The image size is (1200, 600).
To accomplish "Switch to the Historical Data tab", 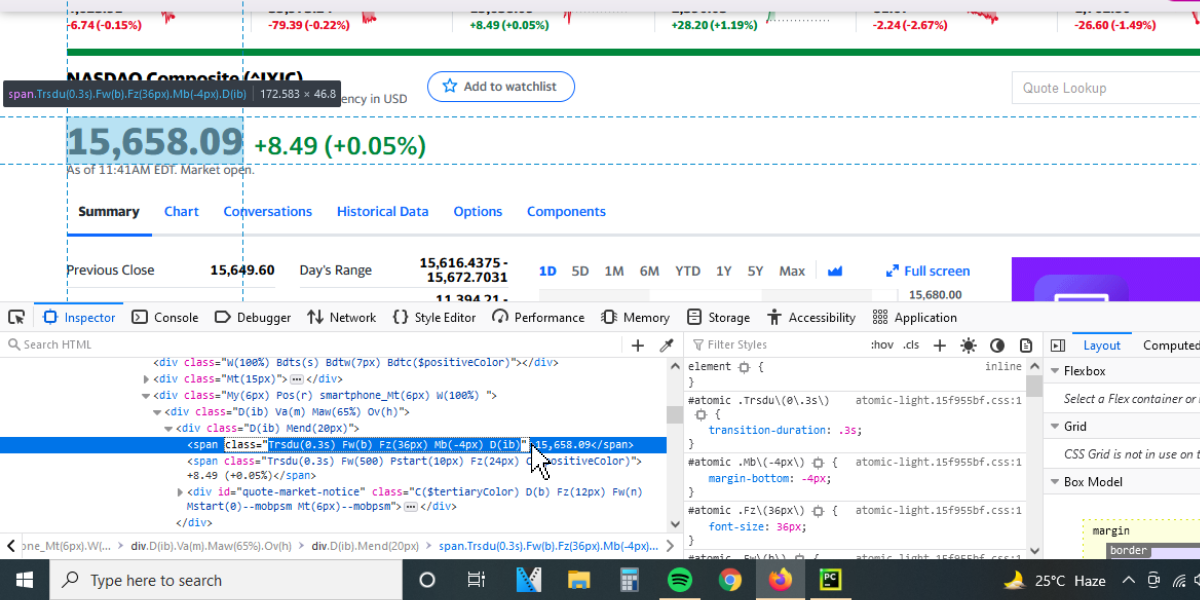I will click(x=382, y=211).
